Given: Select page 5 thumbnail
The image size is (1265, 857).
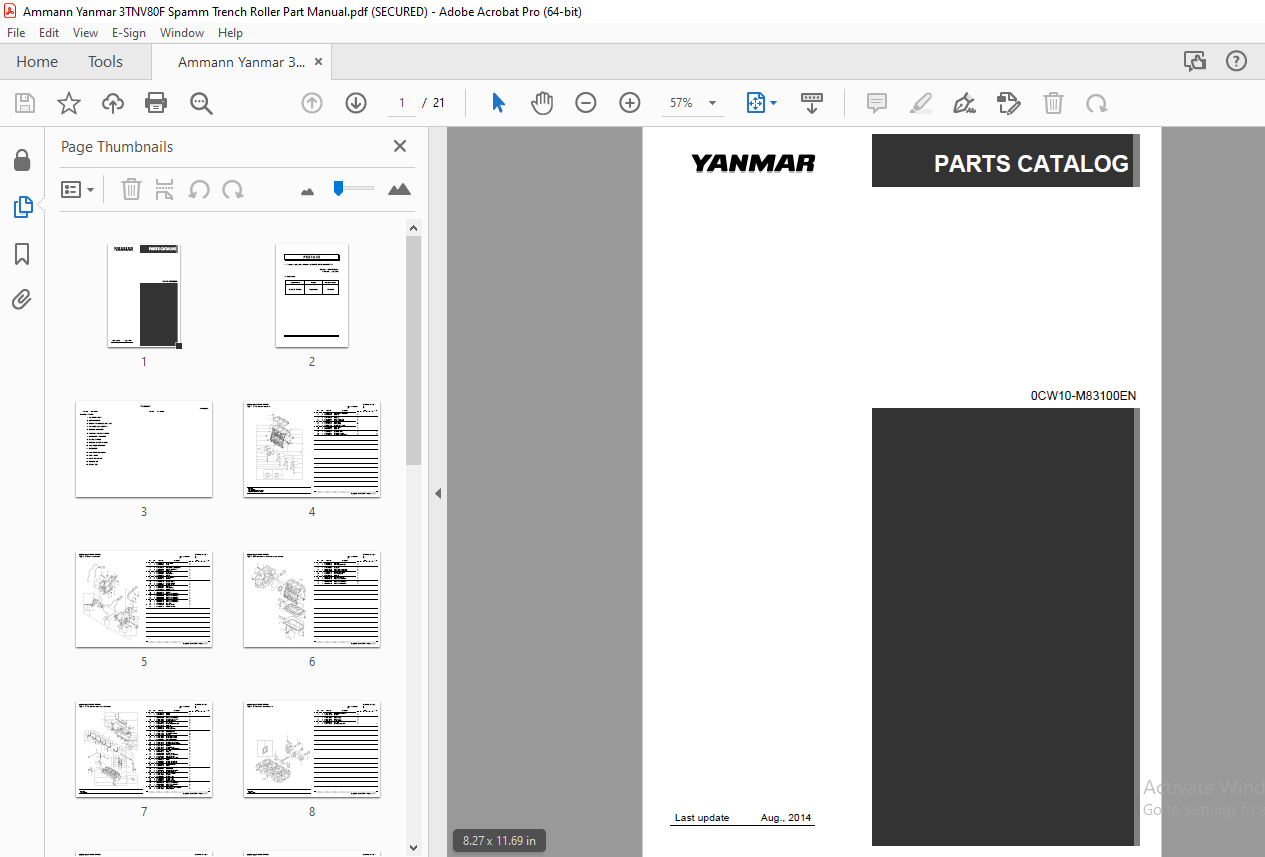Looking at the screenshot, I should coord(144,599).
